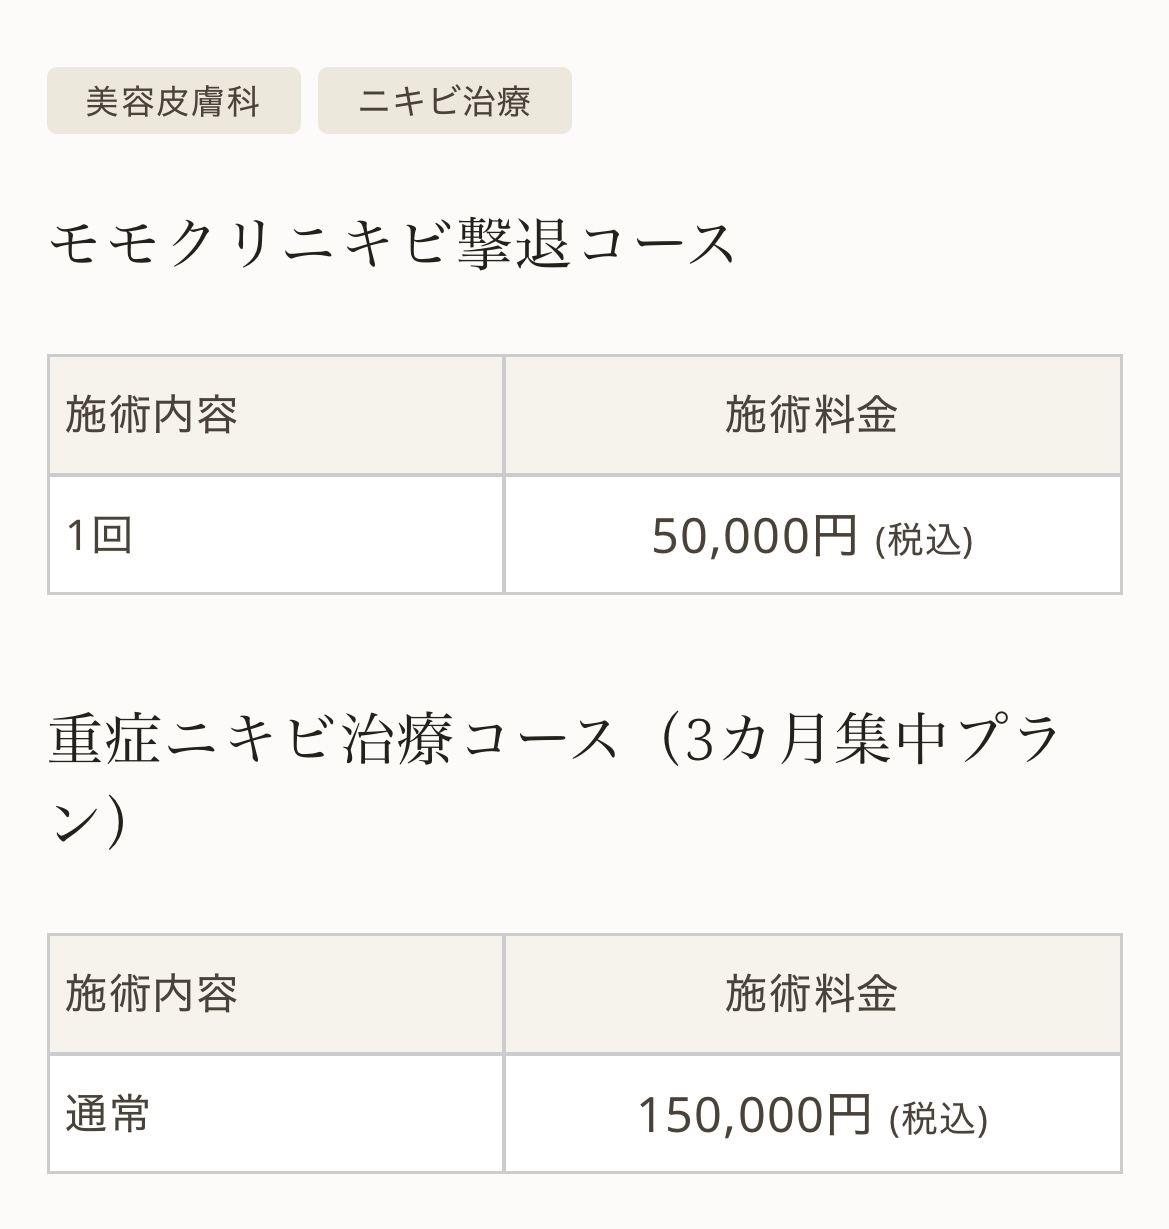The image size is (1169, 1229).
Task: Click the 重症ニキビ治療コース heading text
Action: coord(334,741)
